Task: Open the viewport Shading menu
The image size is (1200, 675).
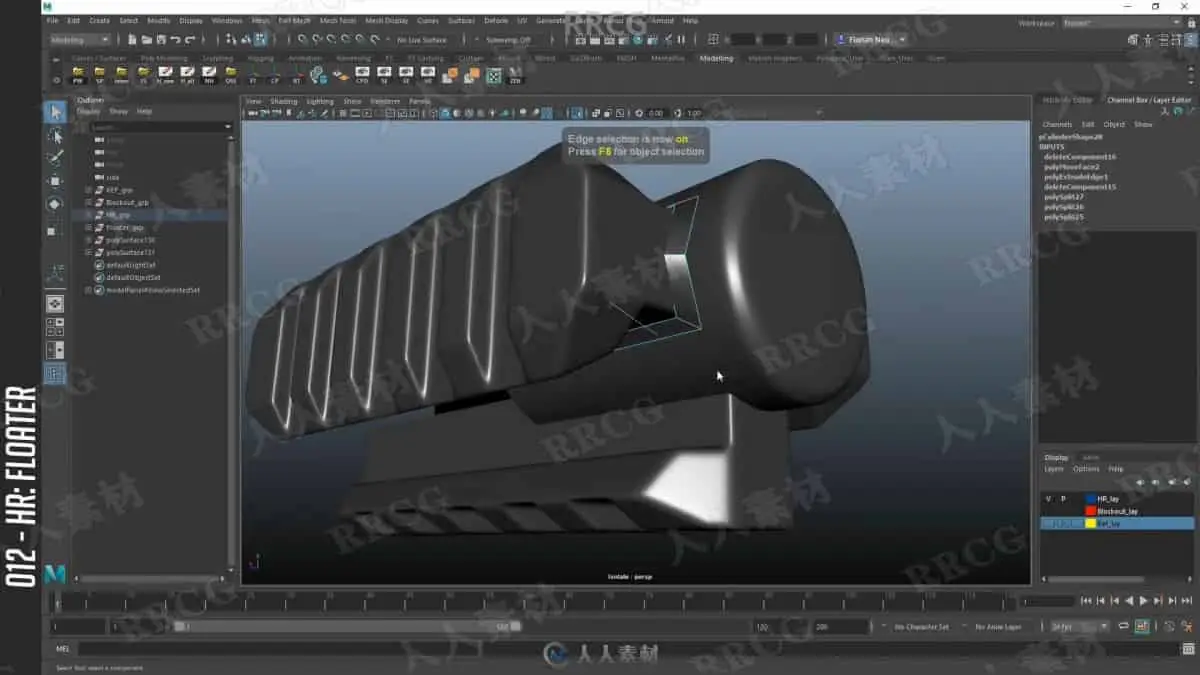Action: click(x=284, y=101)
